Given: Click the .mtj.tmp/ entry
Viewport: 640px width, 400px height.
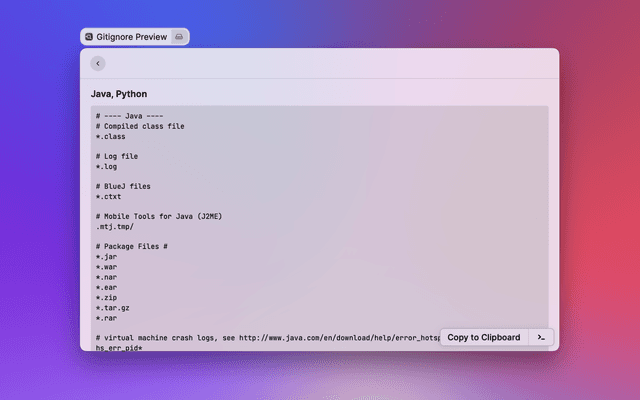Looking at the screenshot, I should click(x=113, y=226).
